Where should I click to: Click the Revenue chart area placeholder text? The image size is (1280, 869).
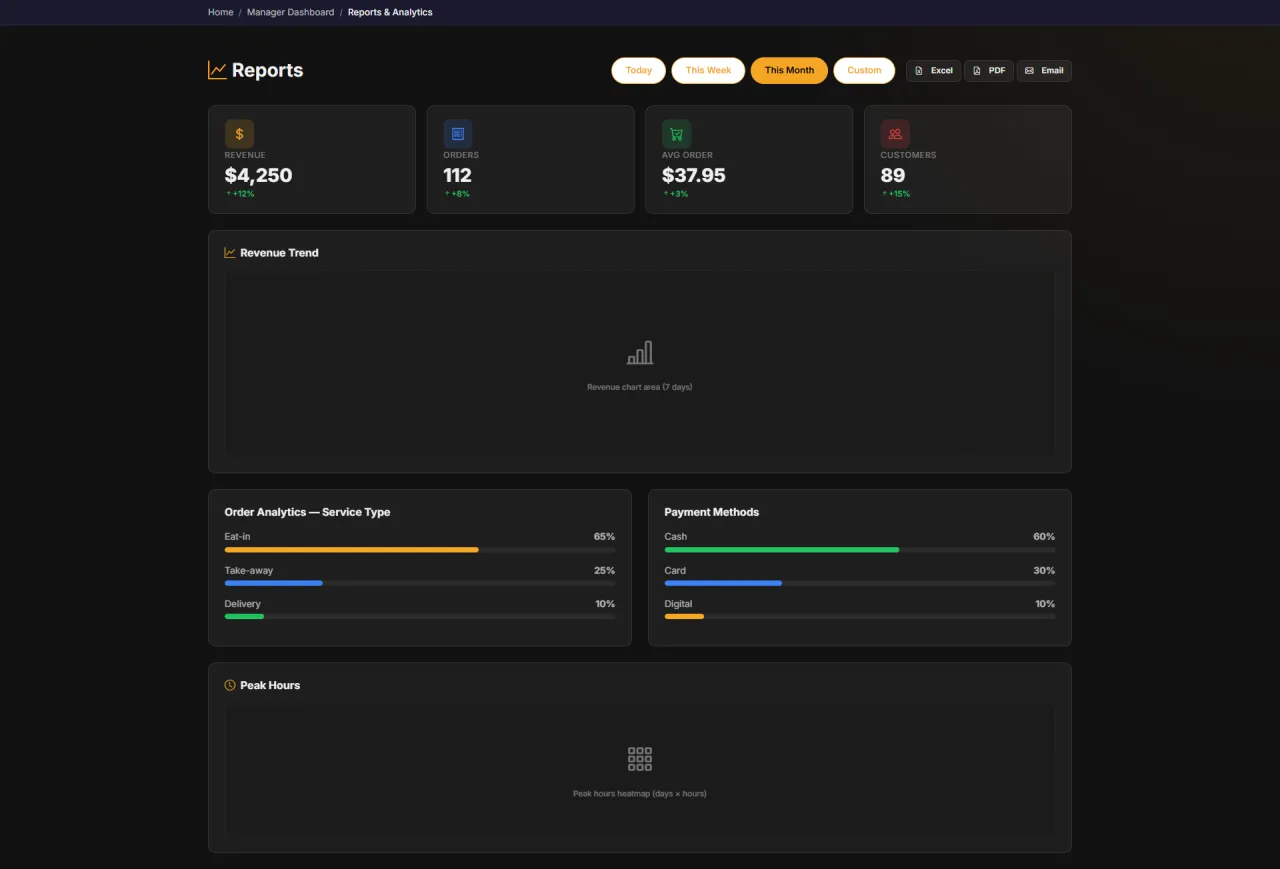pos(640,387)
